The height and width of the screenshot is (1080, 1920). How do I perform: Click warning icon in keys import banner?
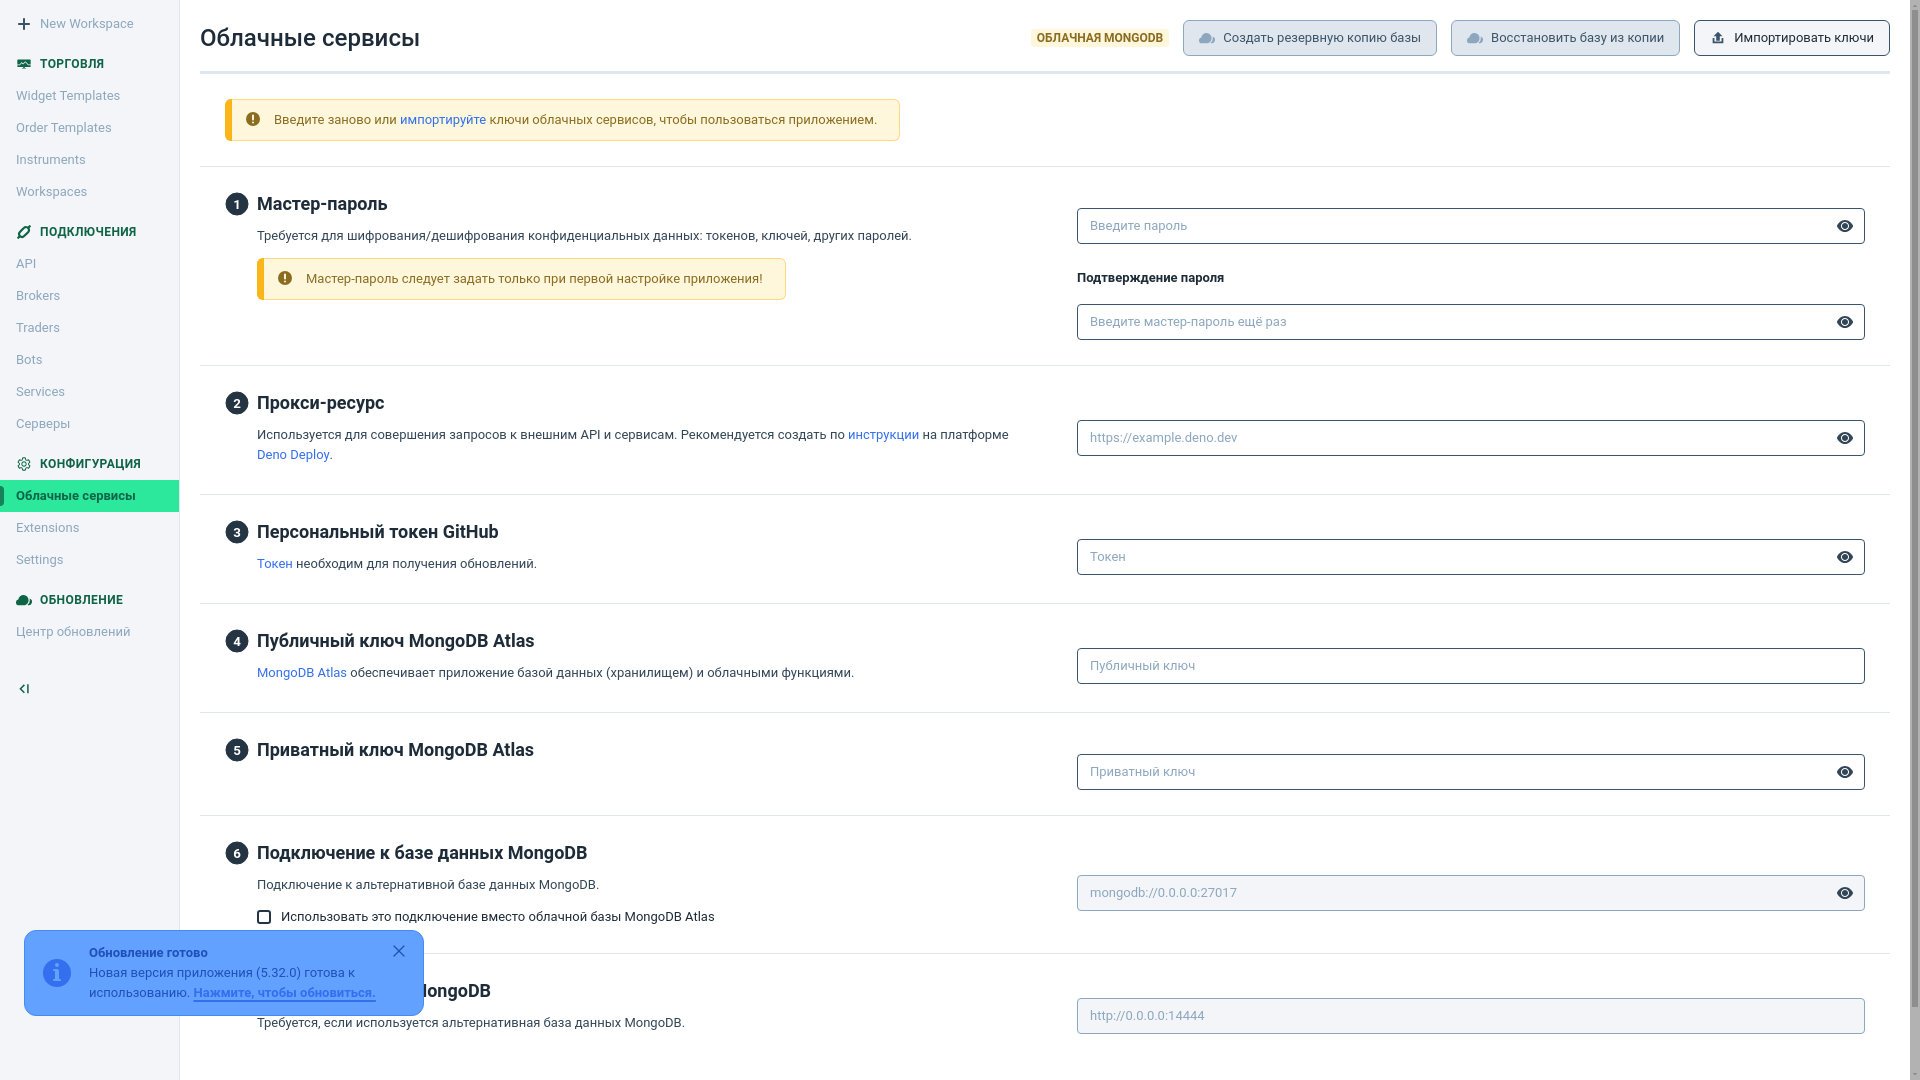pos(253,119)
